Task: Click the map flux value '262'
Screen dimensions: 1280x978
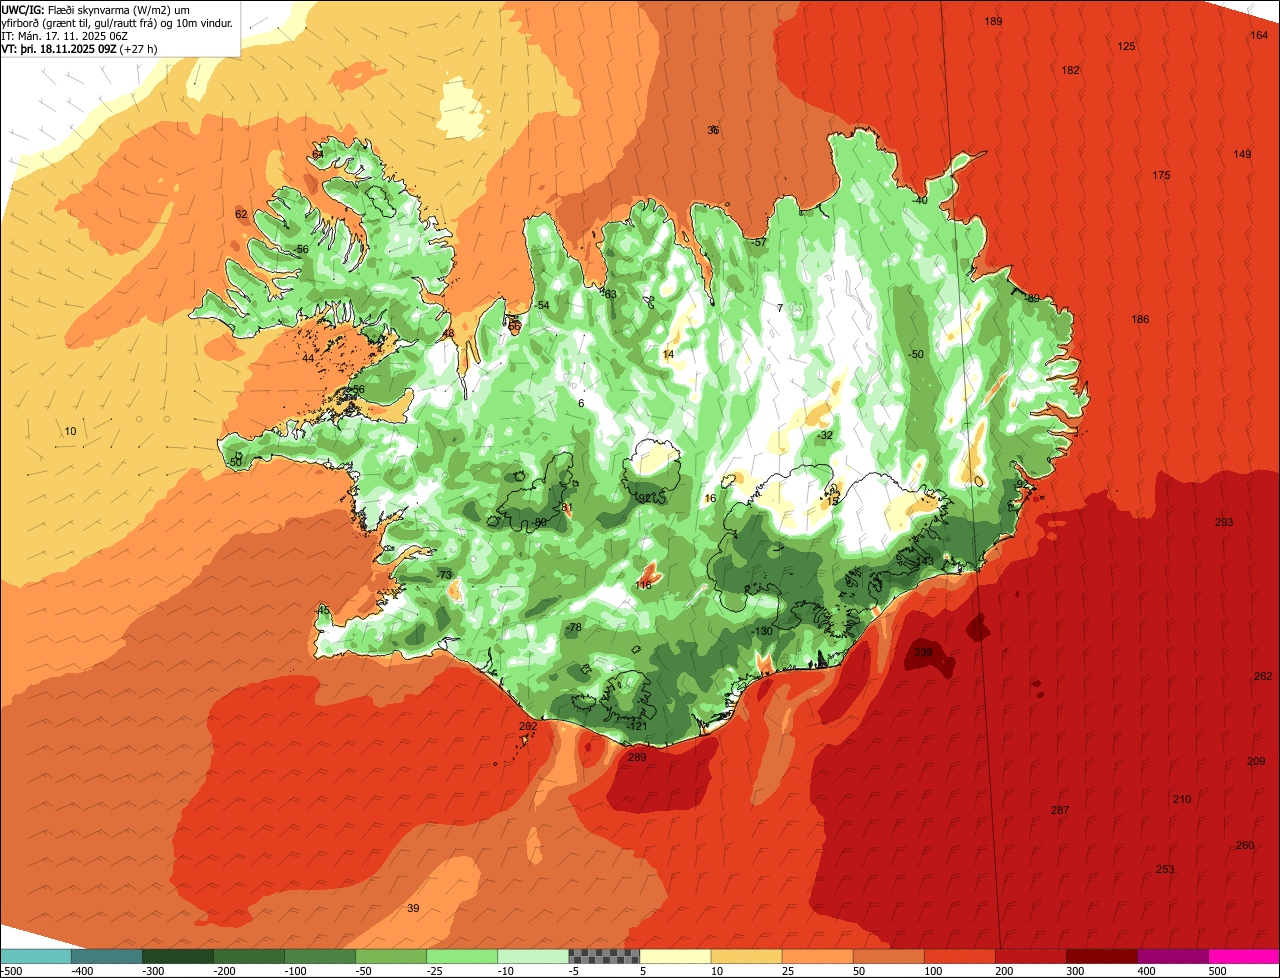Action: tap(1263, 676)
